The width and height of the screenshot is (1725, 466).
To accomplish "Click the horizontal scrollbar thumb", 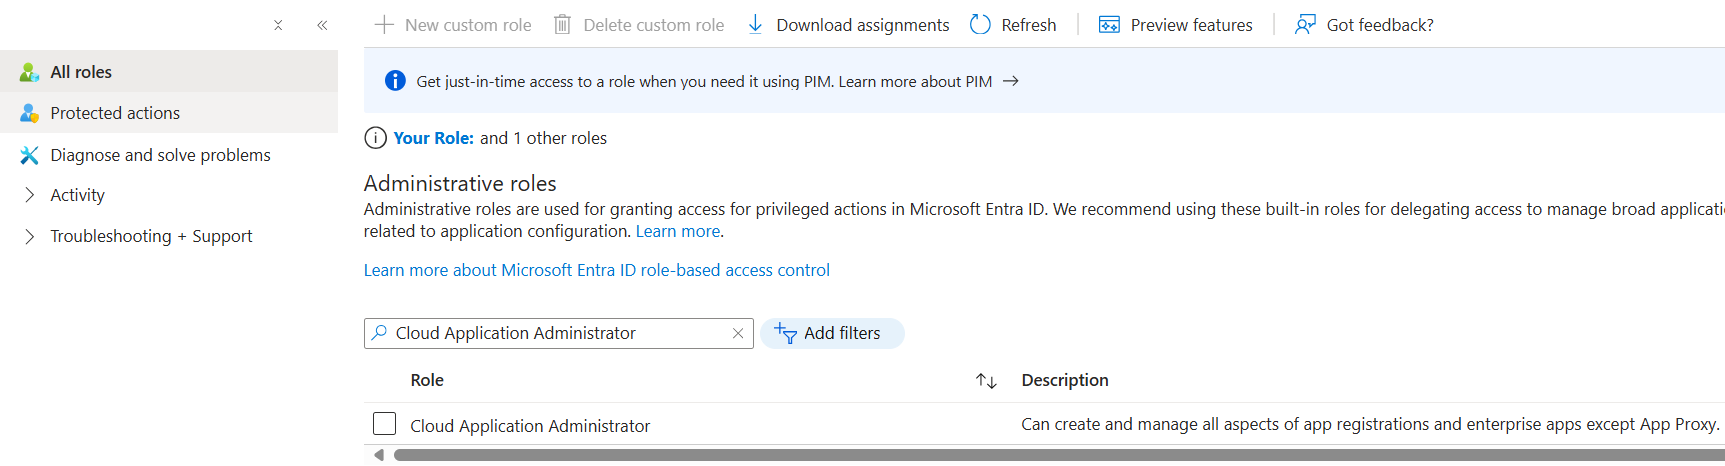I will [x=1059, y=455].
